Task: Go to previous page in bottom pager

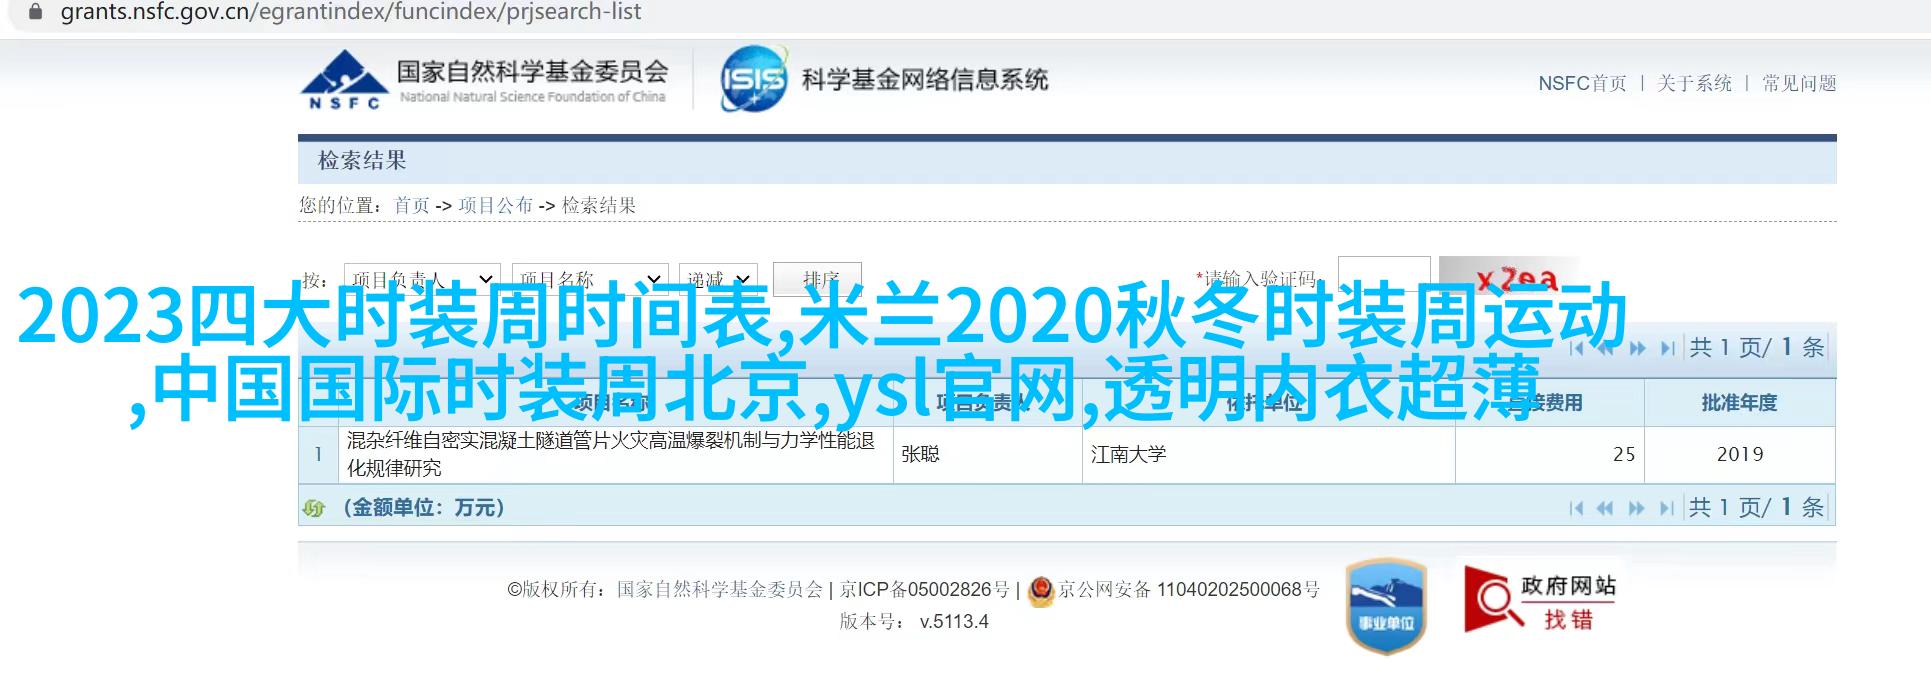Action: (x=1606, y=508)
